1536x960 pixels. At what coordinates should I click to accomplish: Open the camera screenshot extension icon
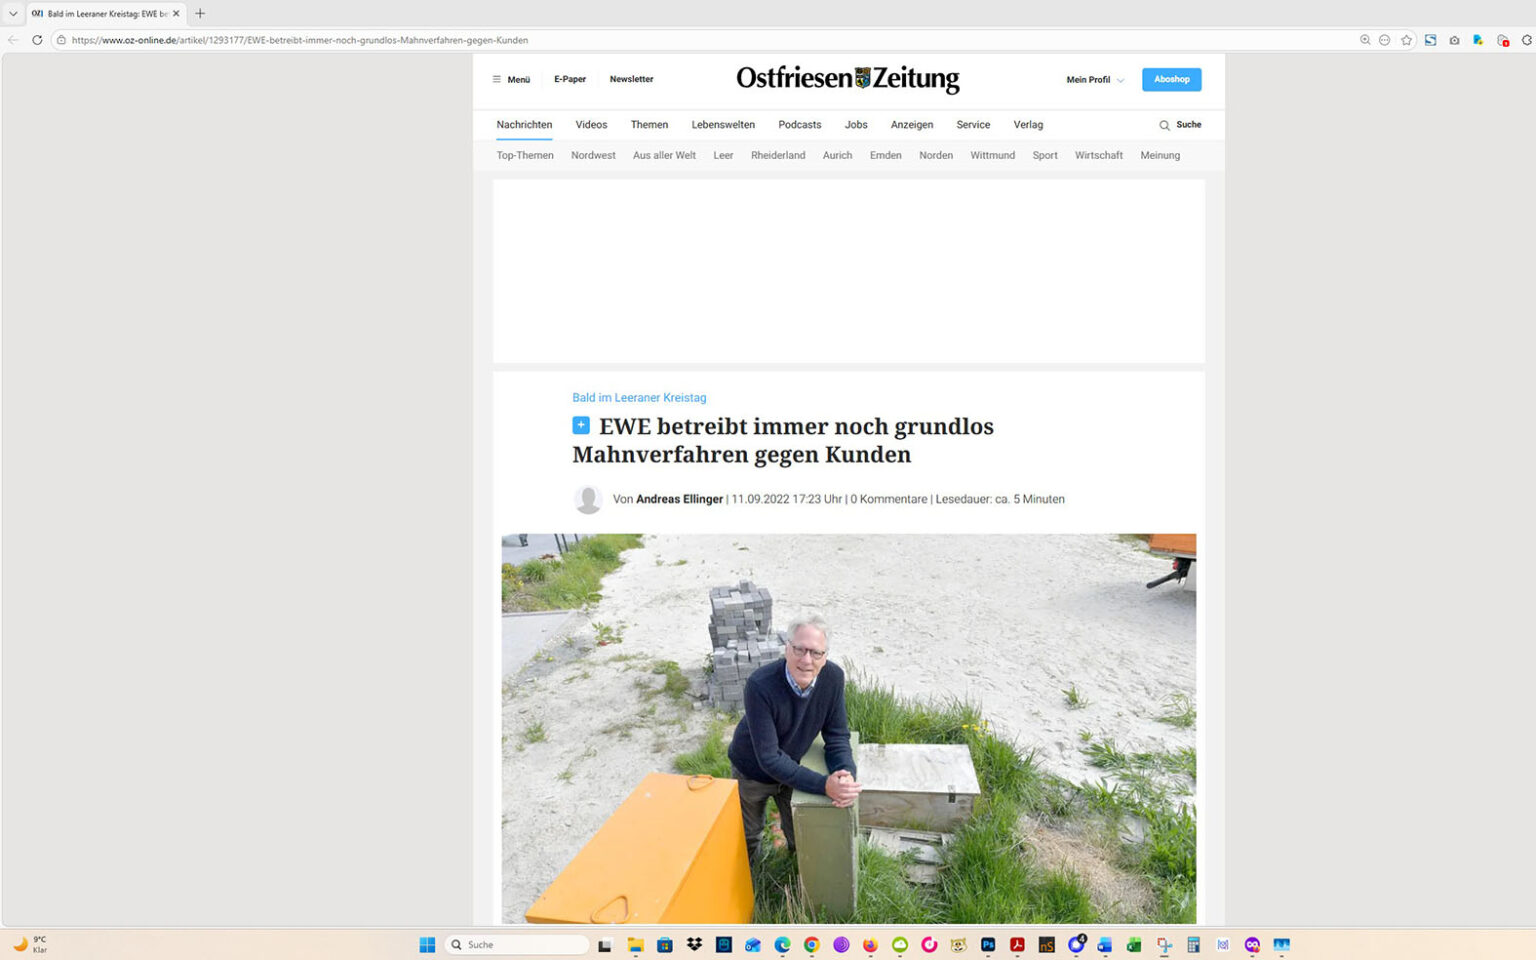[x=1455, y=40]
